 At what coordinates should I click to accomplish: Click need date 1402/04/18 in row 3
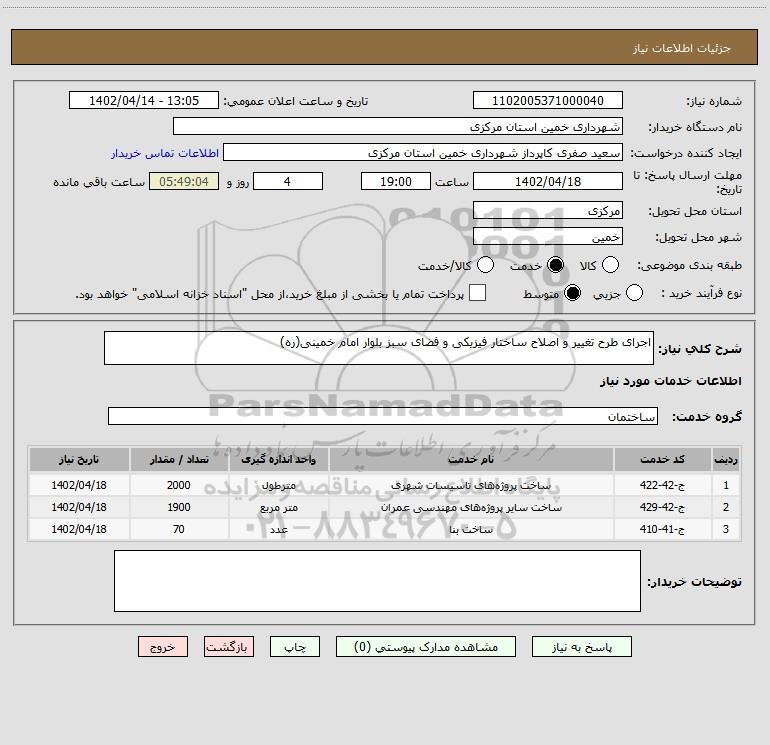click(x=79, y=529)
